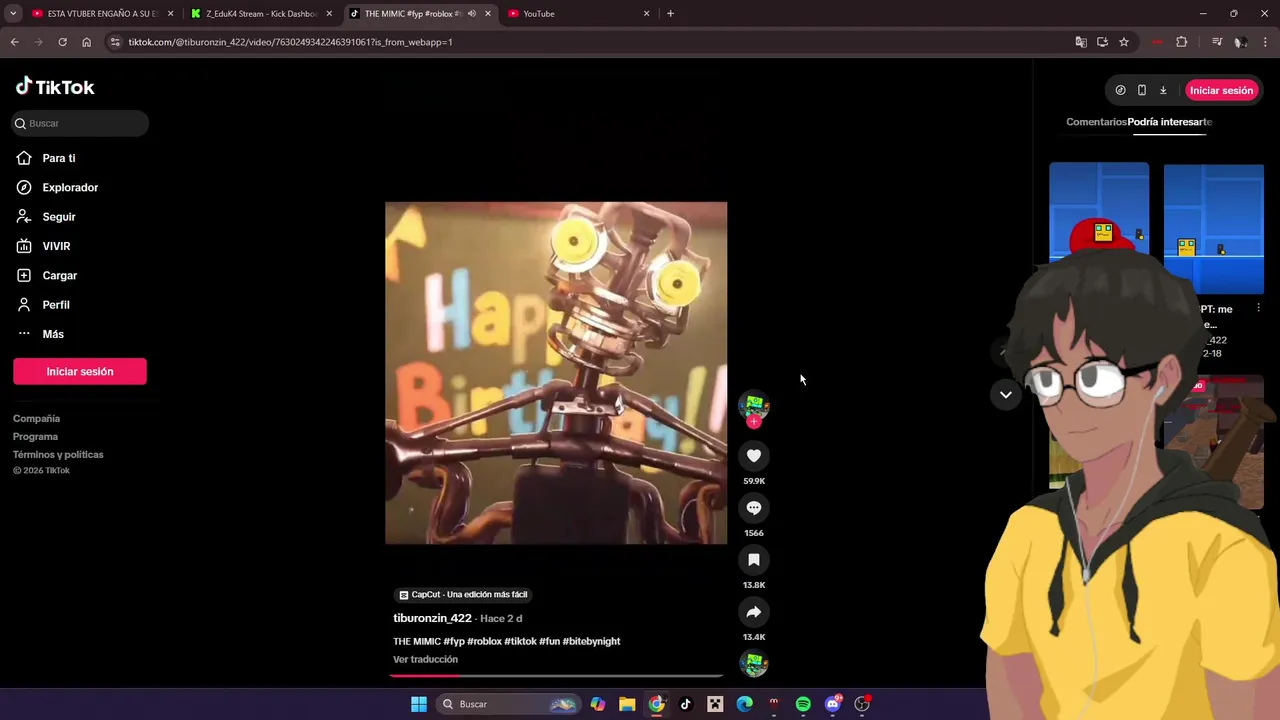This screenshot has width=1280, height=720.
Task: Share video using the arrow icon
Action: point(754,612)
